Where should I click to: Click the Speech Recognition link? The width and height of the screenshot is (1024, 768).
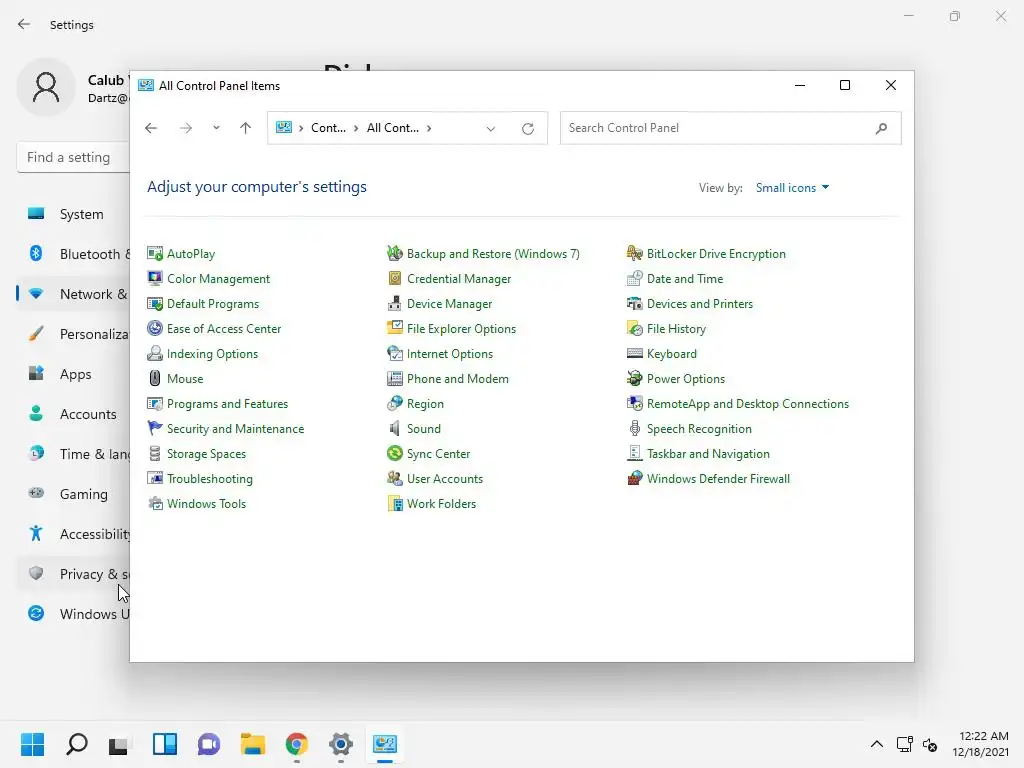click(x=699, y=428)
